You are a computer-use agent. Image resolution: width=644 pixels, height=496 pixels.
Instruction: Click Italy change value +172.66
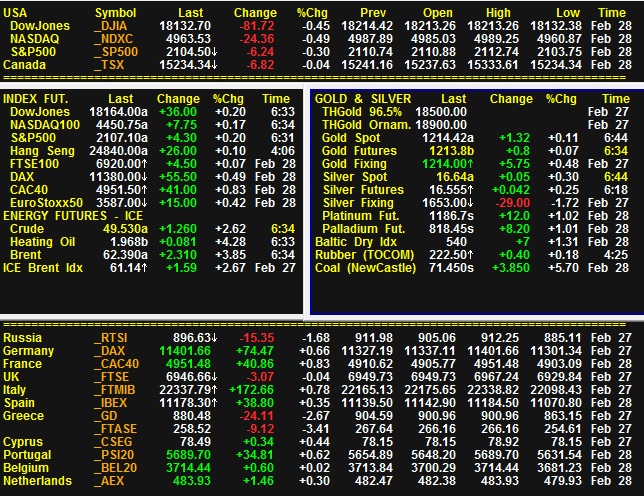[252, 390]
